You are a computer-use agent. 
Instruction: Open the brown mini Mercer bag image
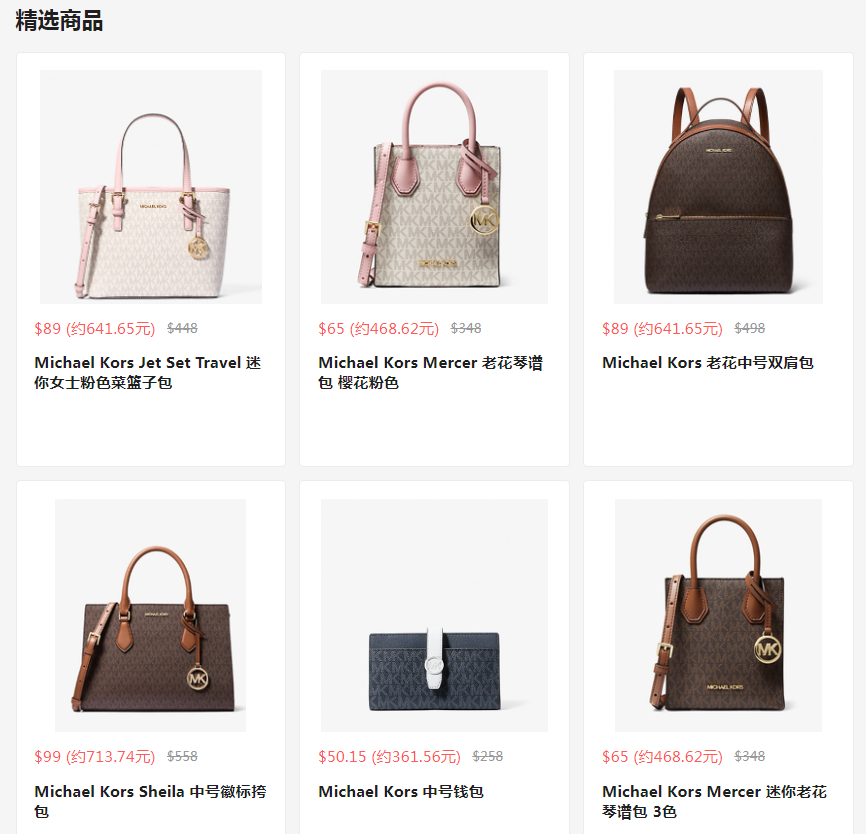click(x=718, y=615)
